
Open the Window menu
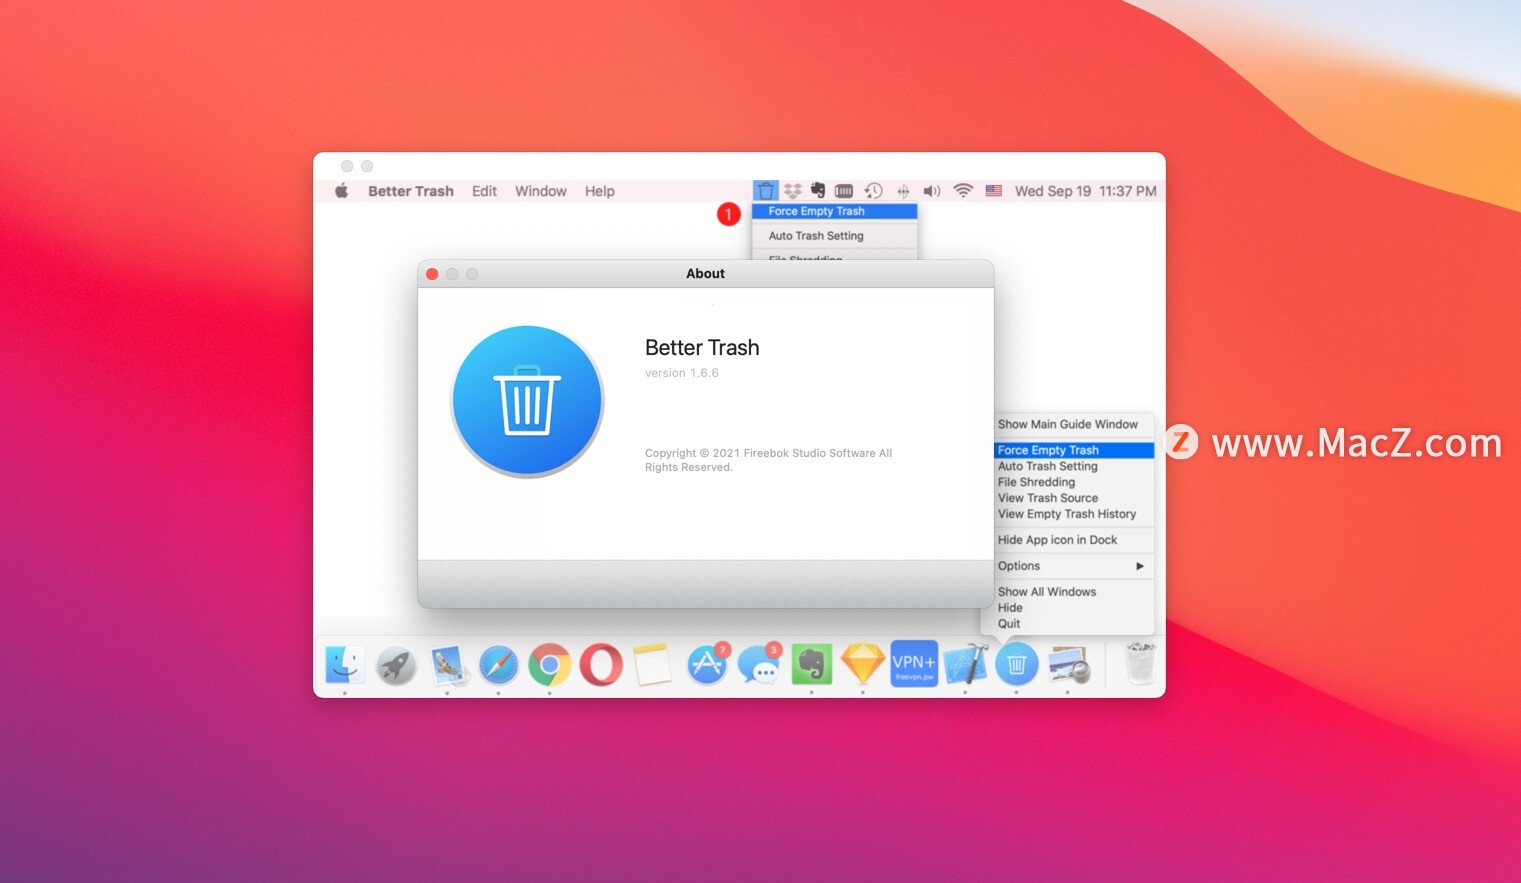coord(541,191)
